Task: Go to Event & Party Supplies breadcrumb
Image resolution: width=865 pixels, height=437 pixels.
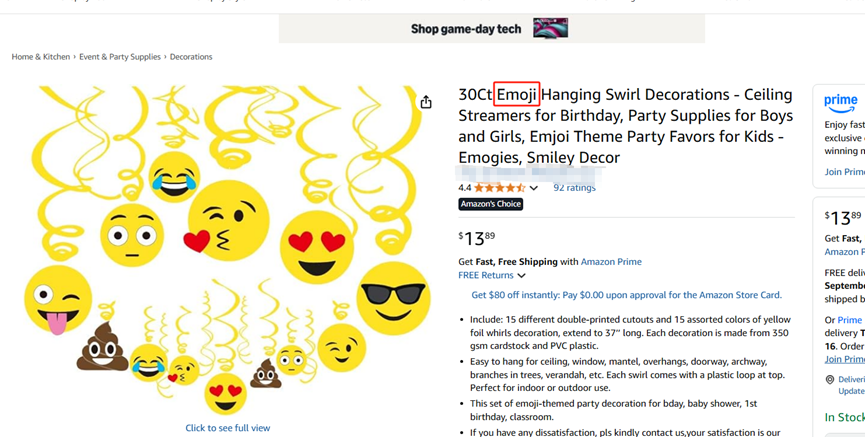Action: pyautogui.click(x=120, y=57)
